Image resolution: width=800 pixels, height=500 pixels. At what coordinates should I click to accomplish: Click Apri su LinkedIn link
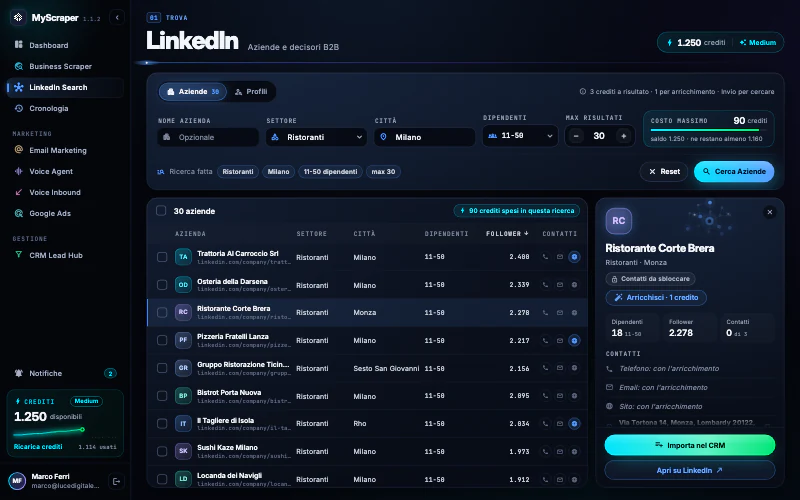(690, 470)
